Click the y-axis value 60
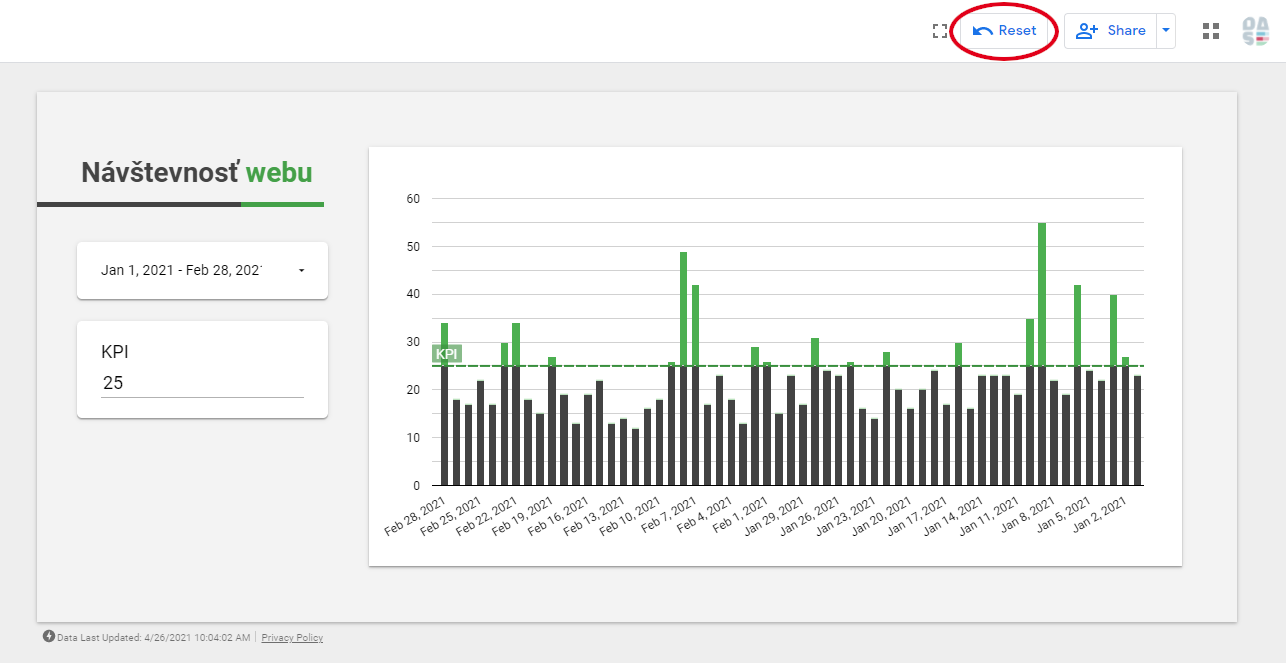1286x663 pixels. click(413, 198)
